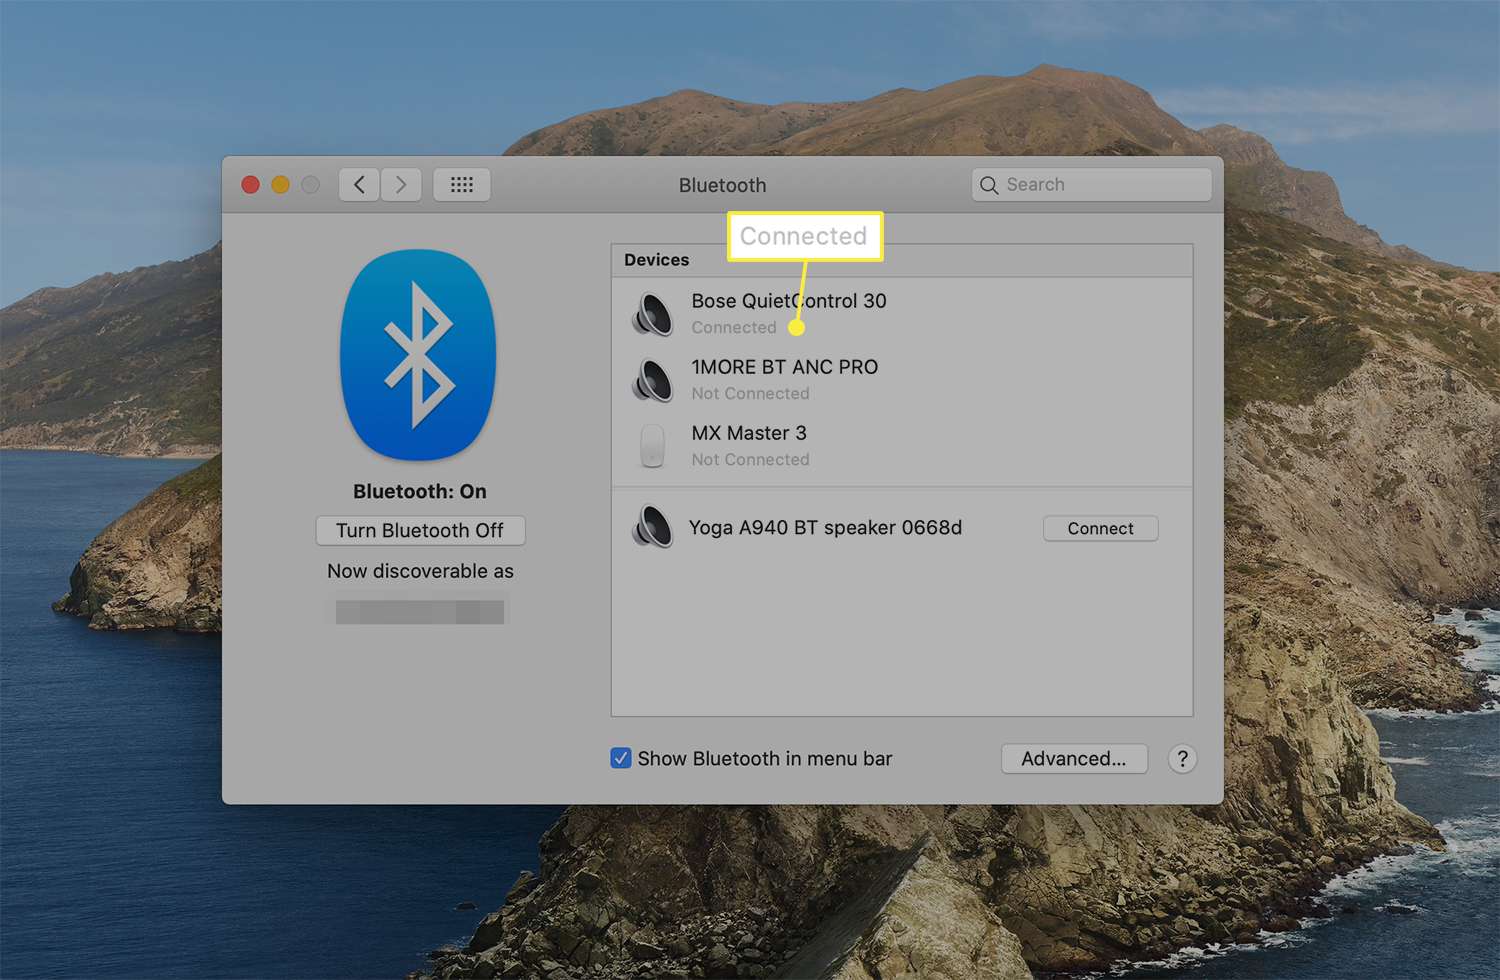
Task: Select MX Master 3 mouse icon
Action: 652,446
